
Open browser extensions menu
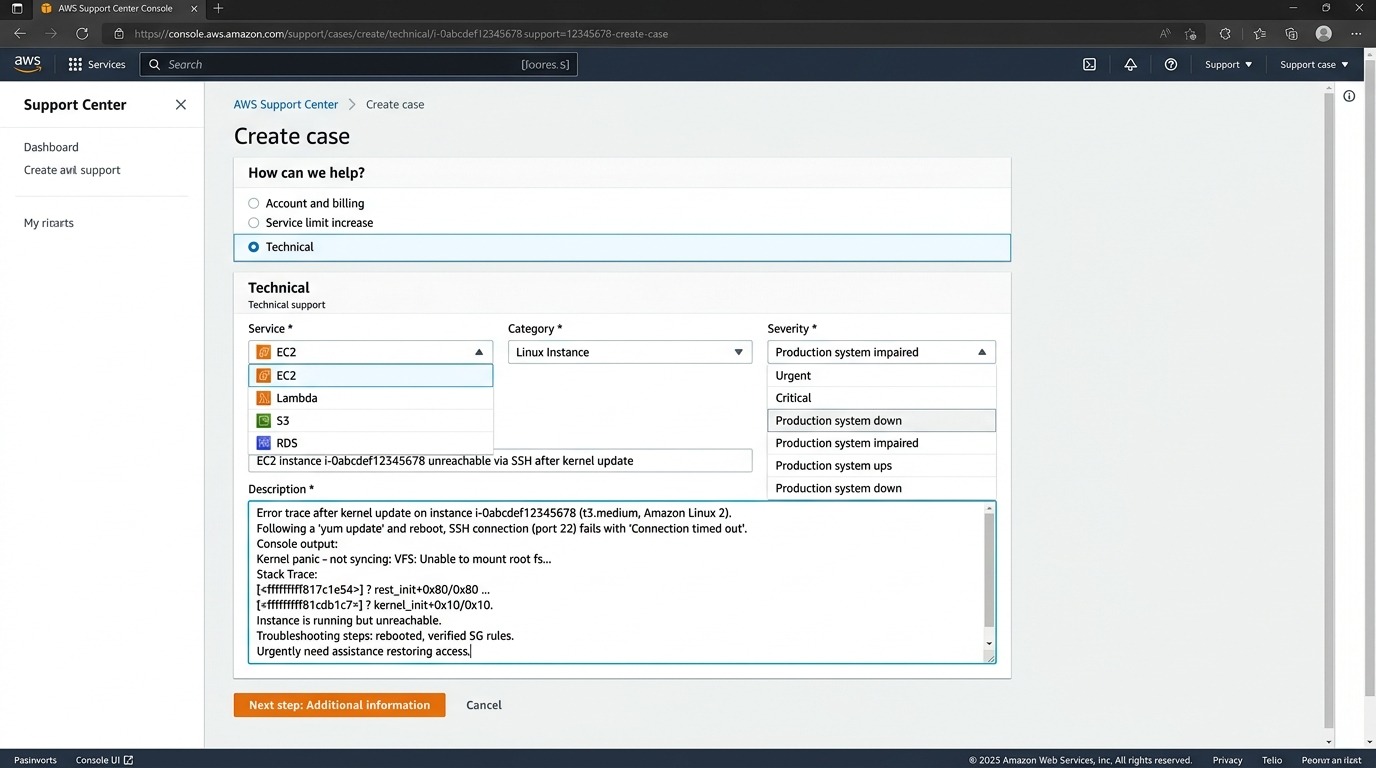point(1225,33)
